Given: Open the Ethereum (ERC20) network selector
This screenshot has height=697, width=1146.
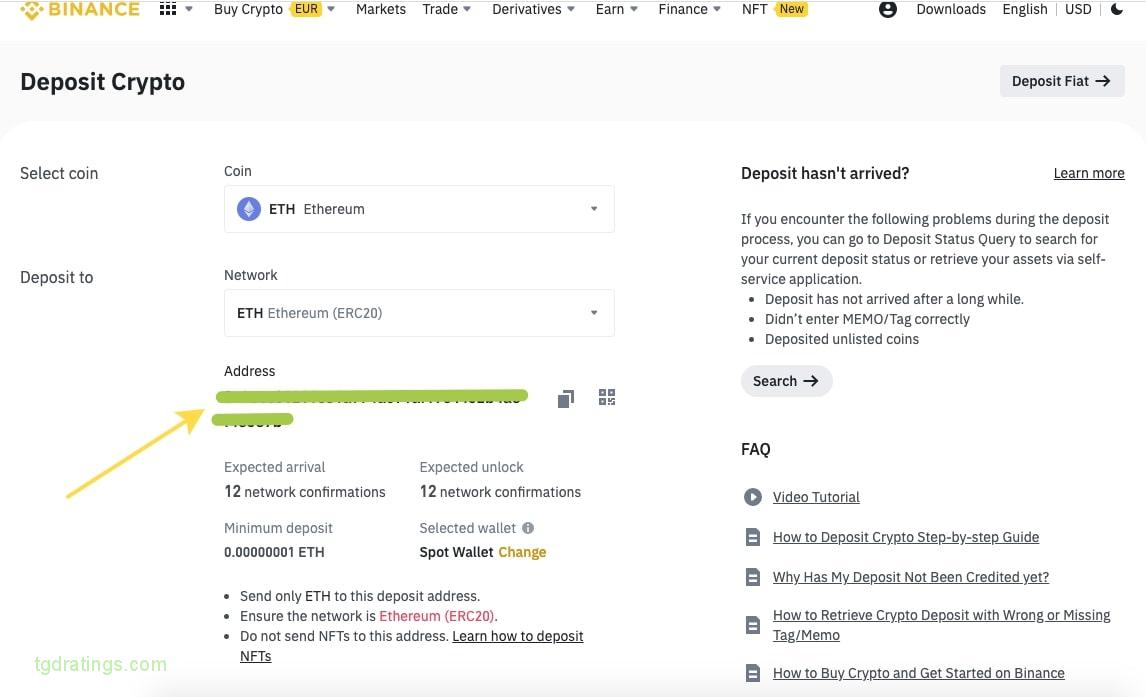Looking at the screenshot, I should tap(419, 313).
